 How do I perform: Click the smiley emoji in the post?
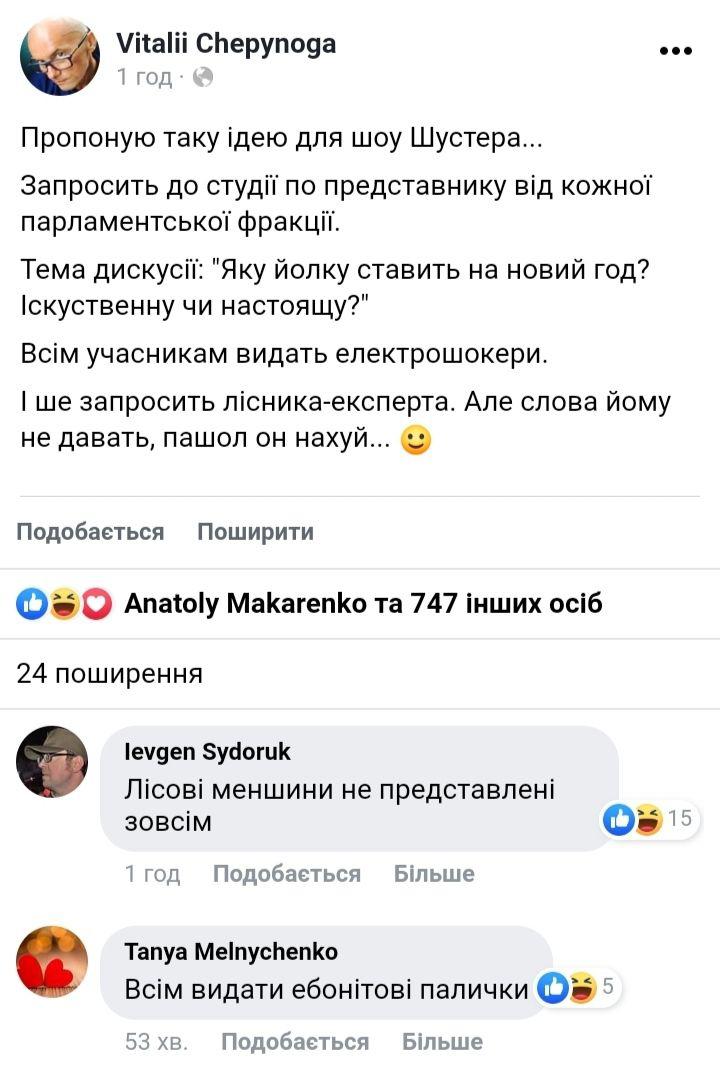pyautogui.click(x=415, y=440)
